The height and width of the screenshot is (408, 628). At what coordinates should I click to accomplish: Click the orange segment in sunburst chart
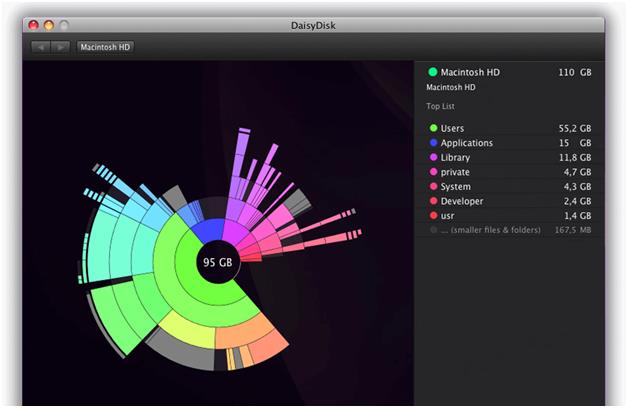pos(244,330)
